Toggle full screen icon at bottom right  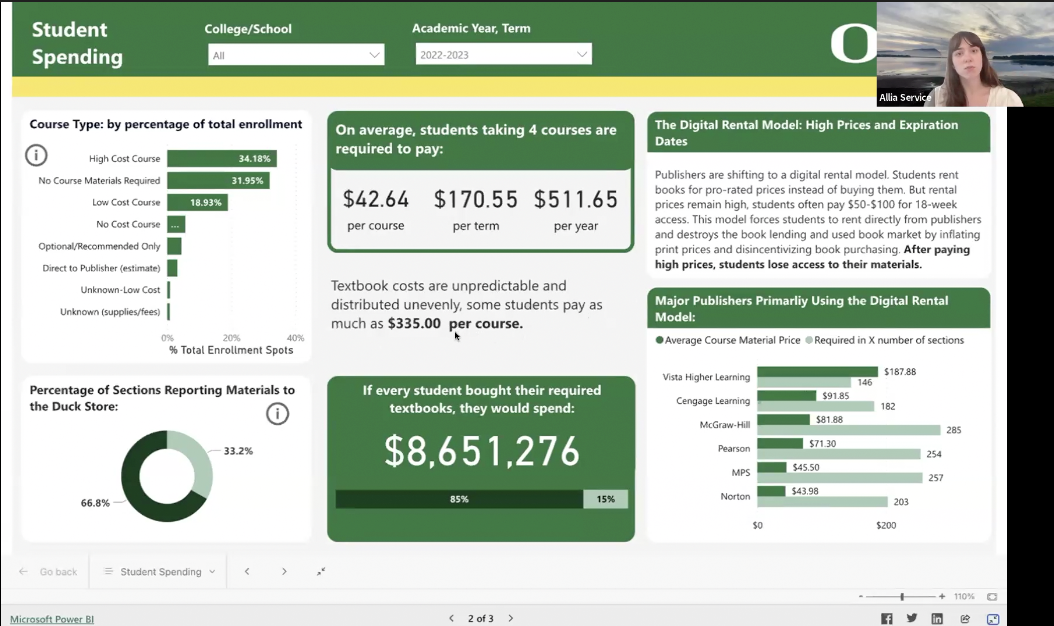(993, 619)
